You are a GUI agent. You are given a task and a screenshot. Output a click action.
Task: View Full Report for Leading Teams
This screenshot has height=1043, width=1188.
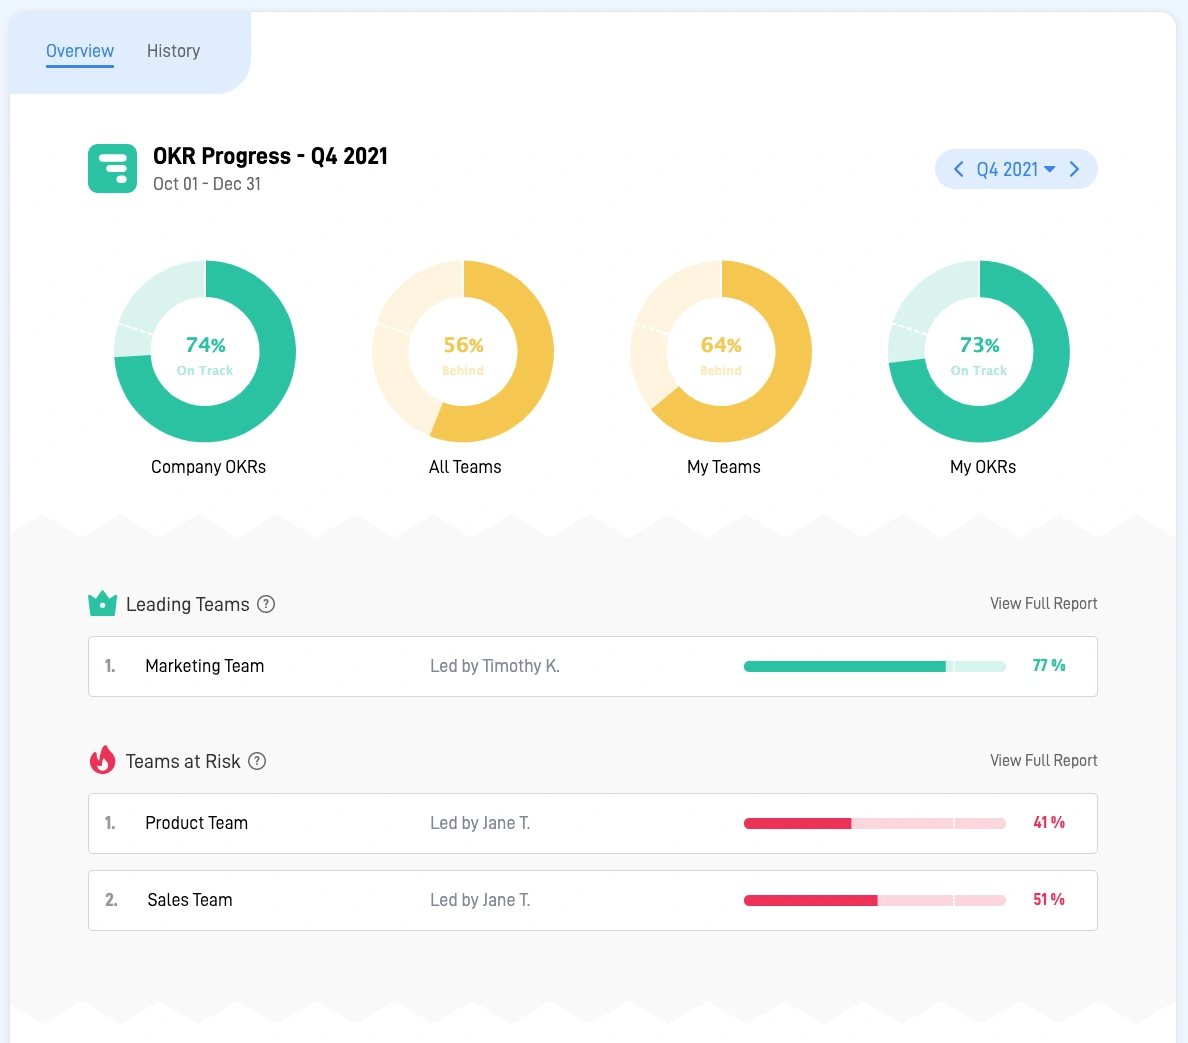[x=1043, y=604]
